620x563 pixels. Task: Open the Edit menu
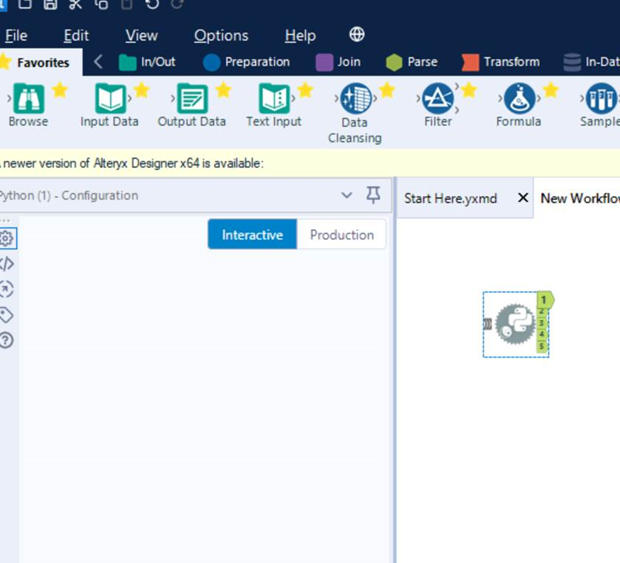point(76,36)
